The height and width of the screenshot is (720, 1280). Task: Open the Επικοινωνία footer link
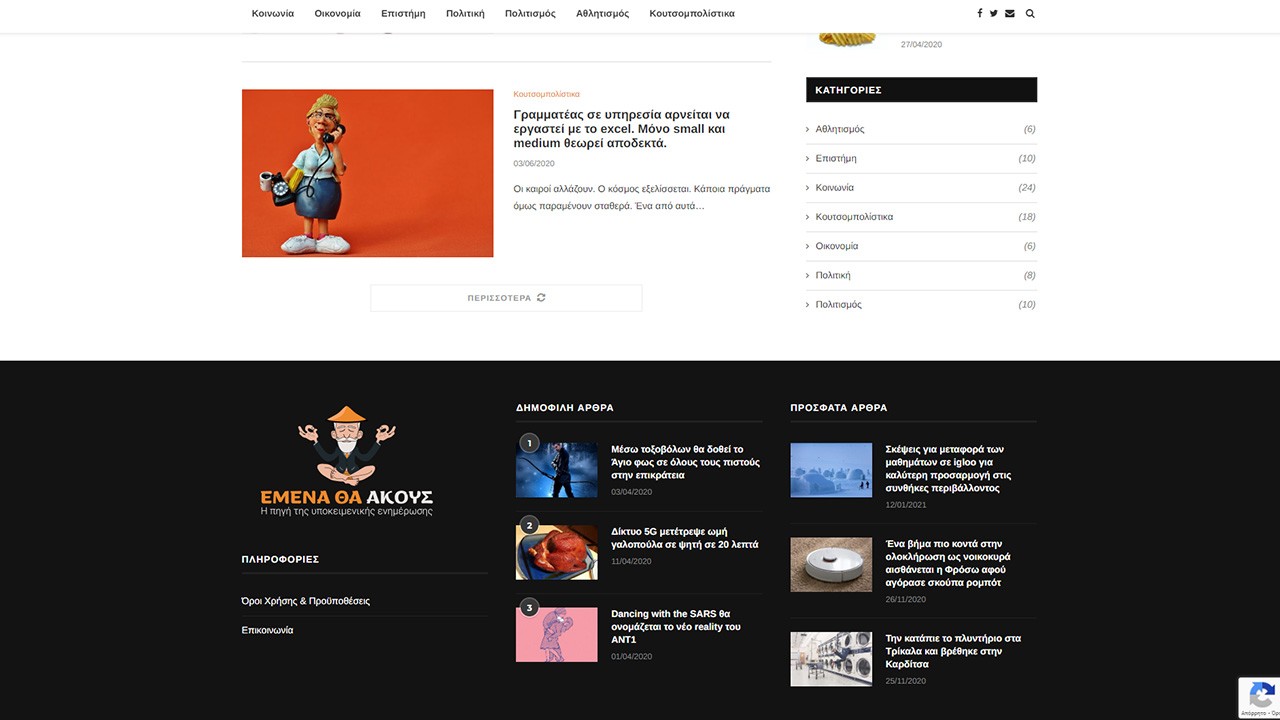(x=267, y=630)
